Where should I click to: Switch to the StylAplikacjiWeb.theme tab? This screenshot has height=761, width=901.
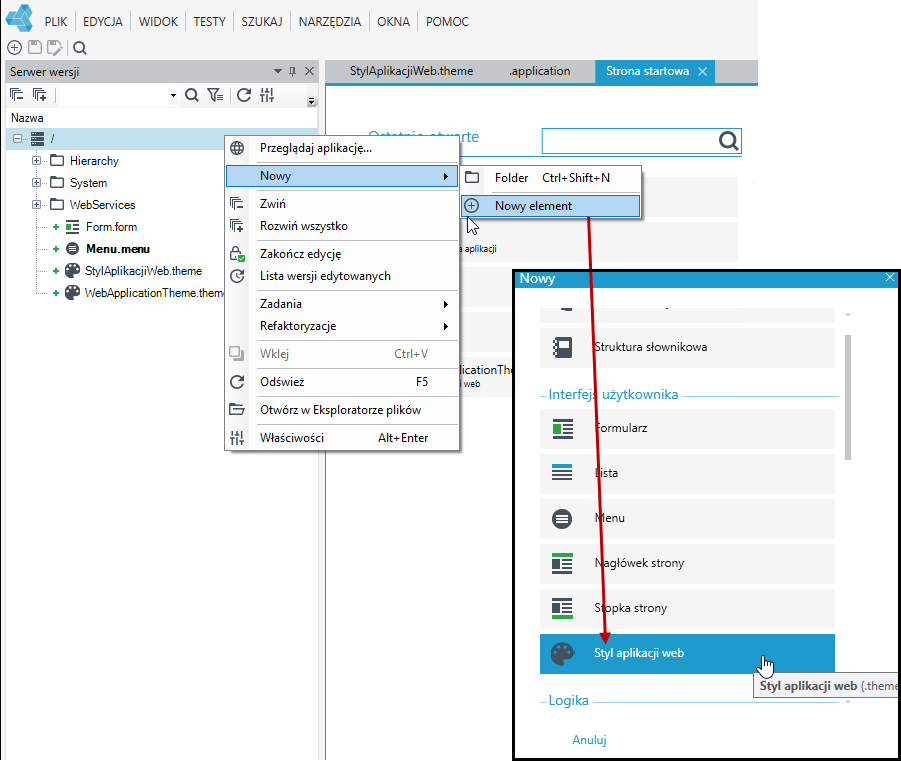(411, 71)
